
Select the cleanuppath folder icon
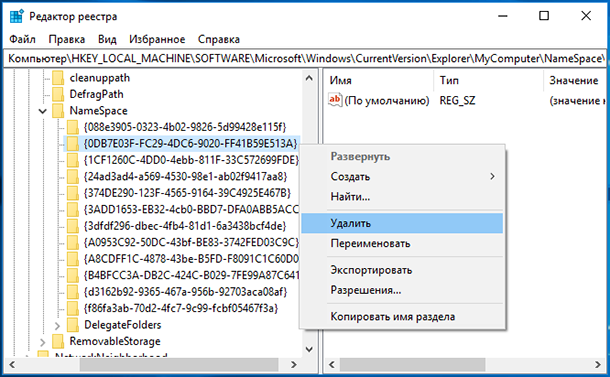pyautogui.click(x=58, y=78)
